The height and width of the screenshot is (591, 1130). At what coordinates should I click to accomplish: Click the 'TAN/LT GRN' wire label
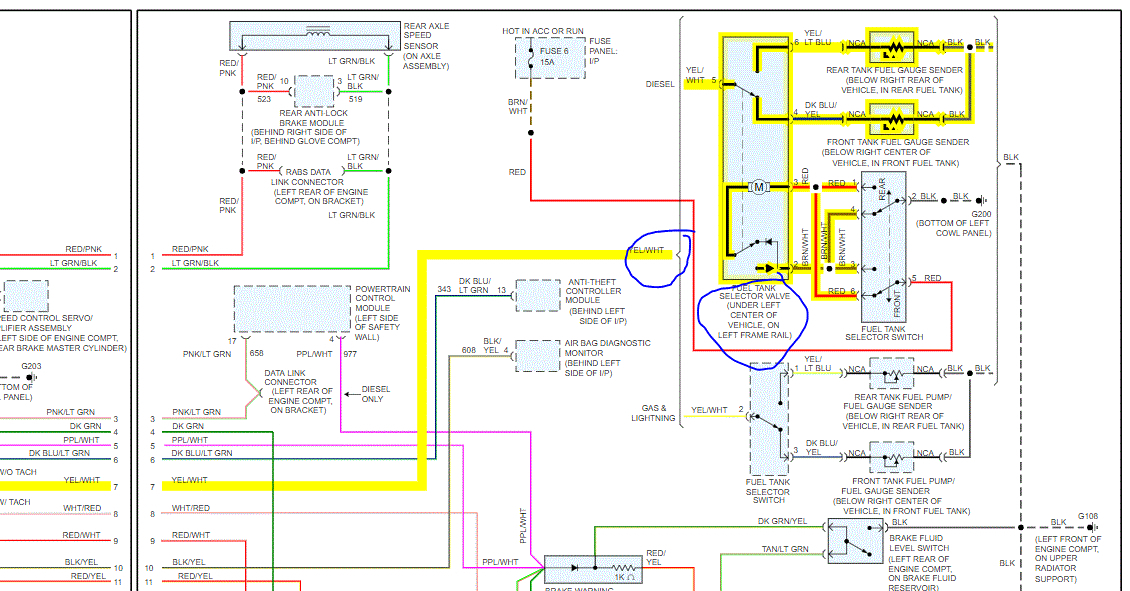tap(785, 549)
